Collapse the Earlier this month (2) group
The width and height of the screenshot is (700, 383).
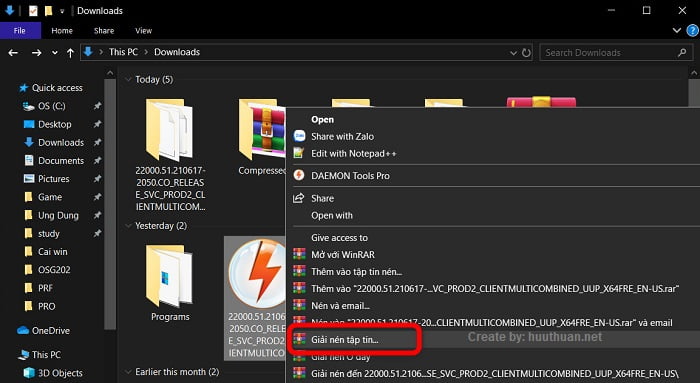coord(128,372)
